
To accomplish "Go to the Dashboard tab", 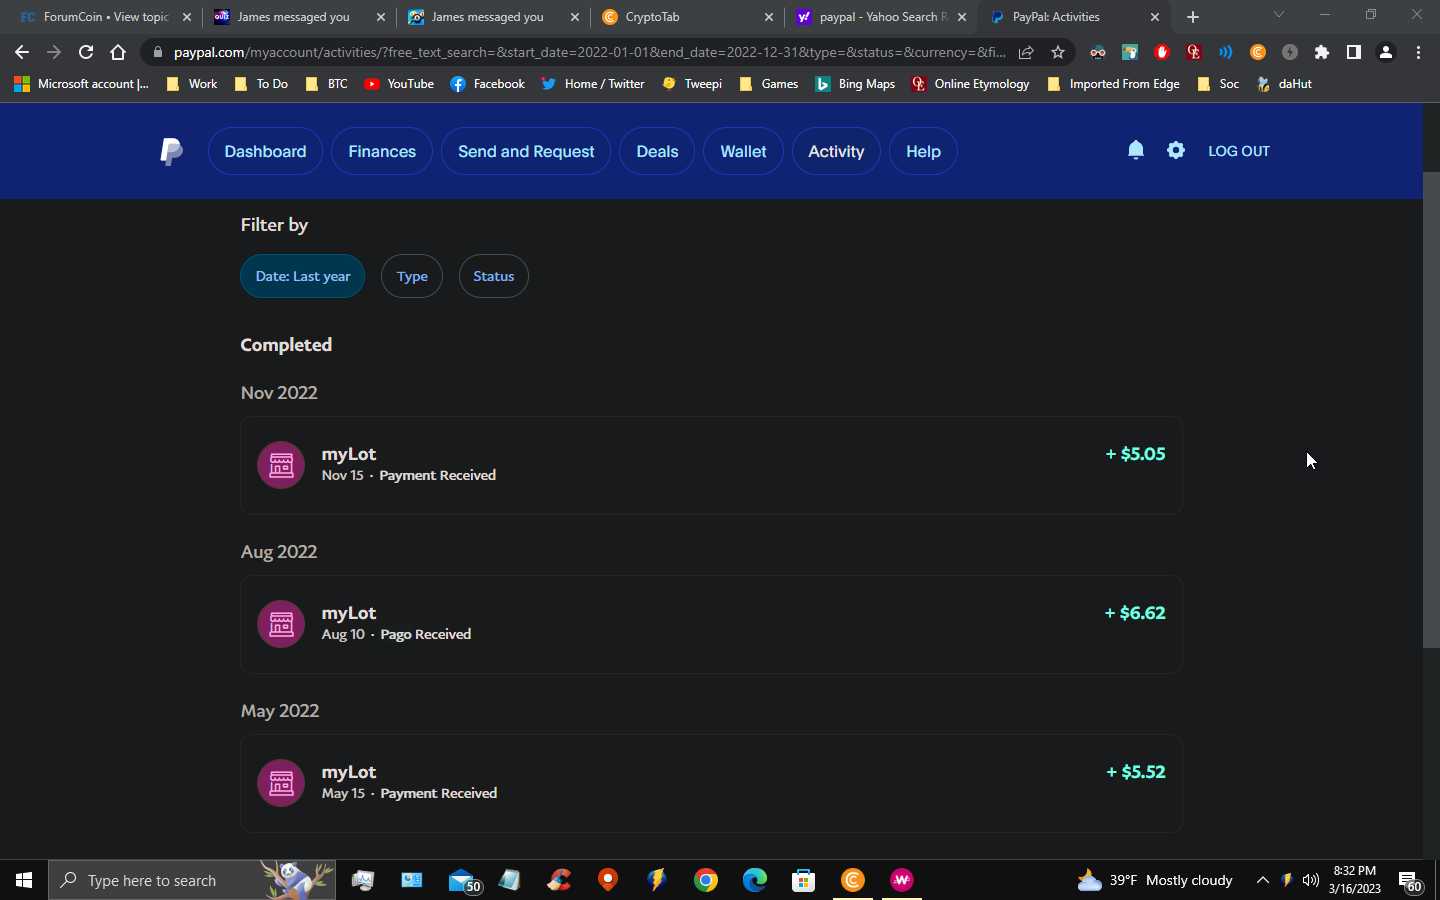I will (x=265, y=151).
